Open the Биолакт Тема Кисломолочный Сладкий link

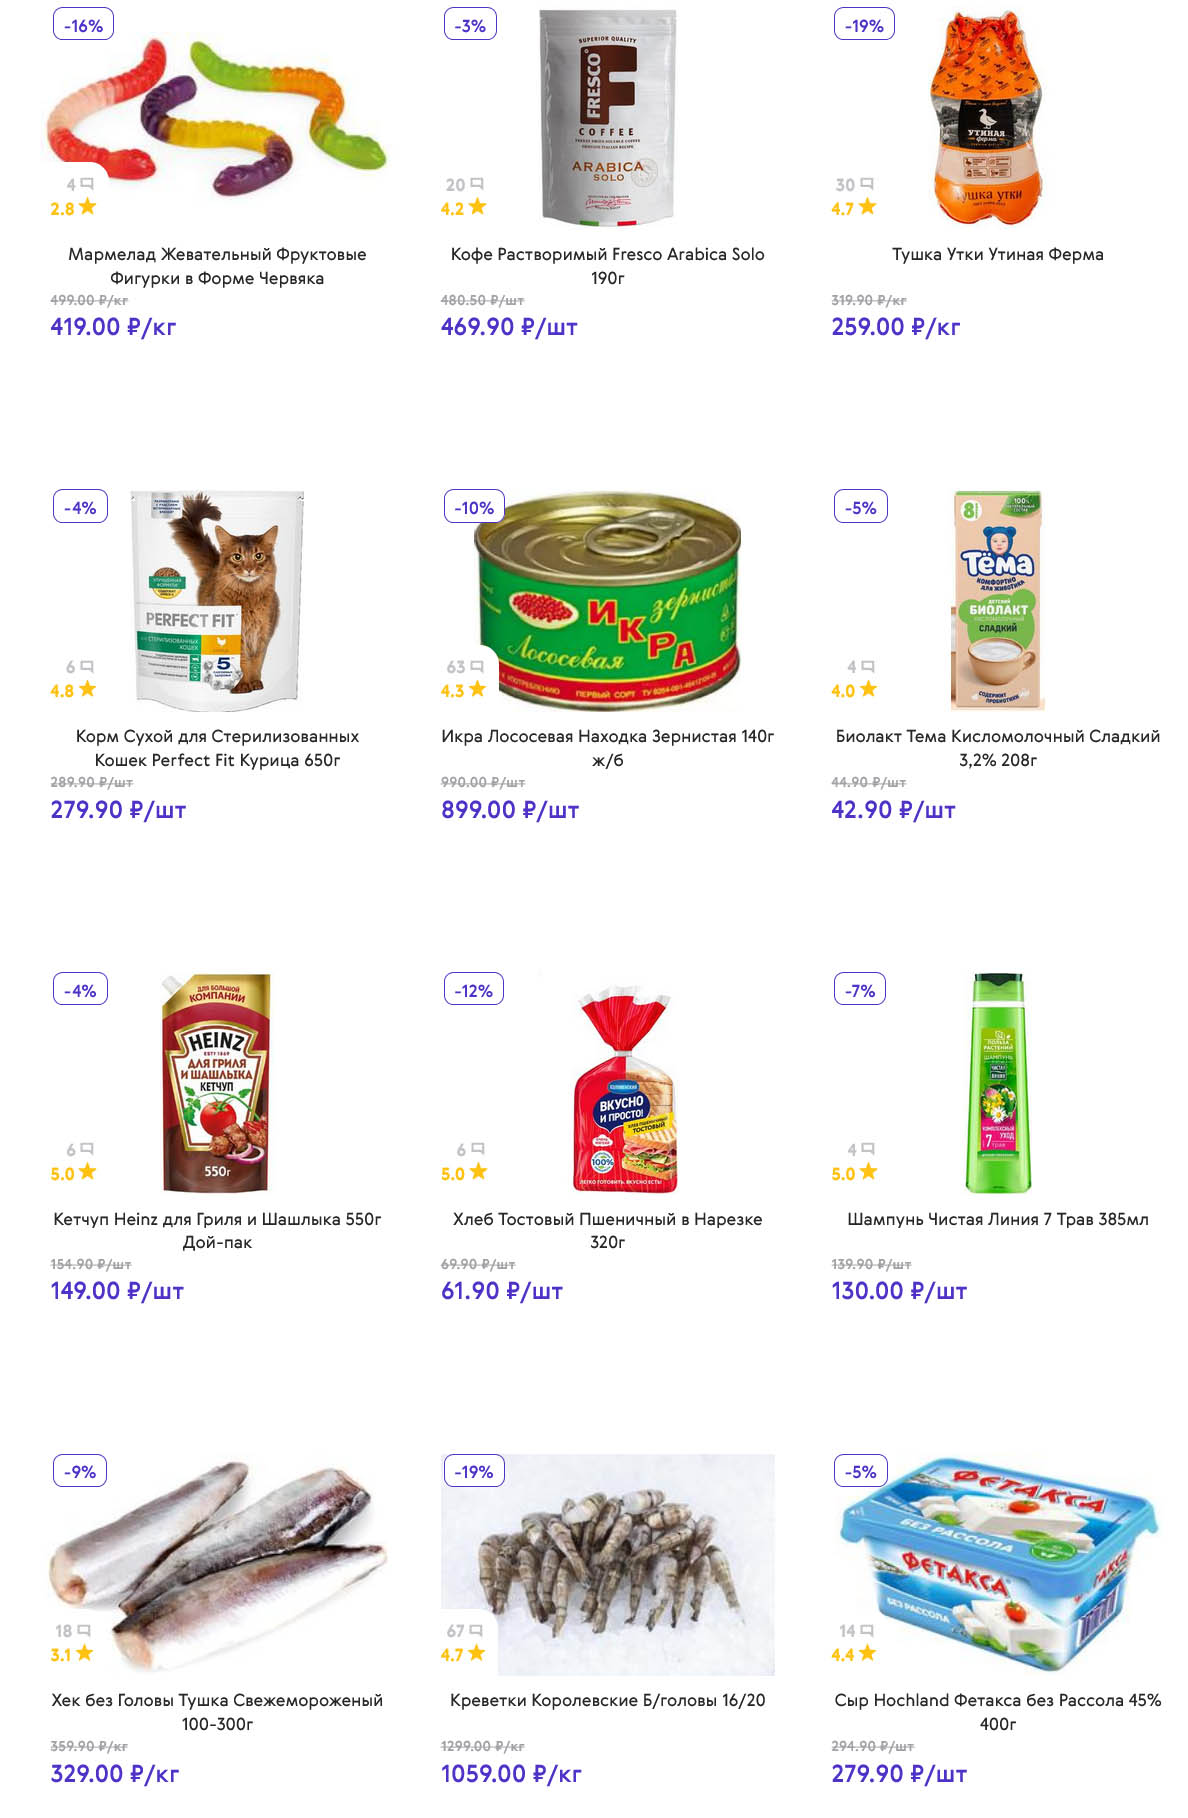pos(997,748)
